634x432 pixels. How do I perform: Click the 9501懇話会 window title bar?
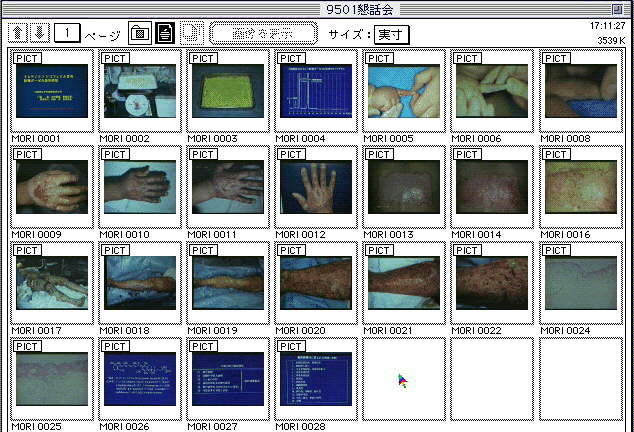(317, 8)
